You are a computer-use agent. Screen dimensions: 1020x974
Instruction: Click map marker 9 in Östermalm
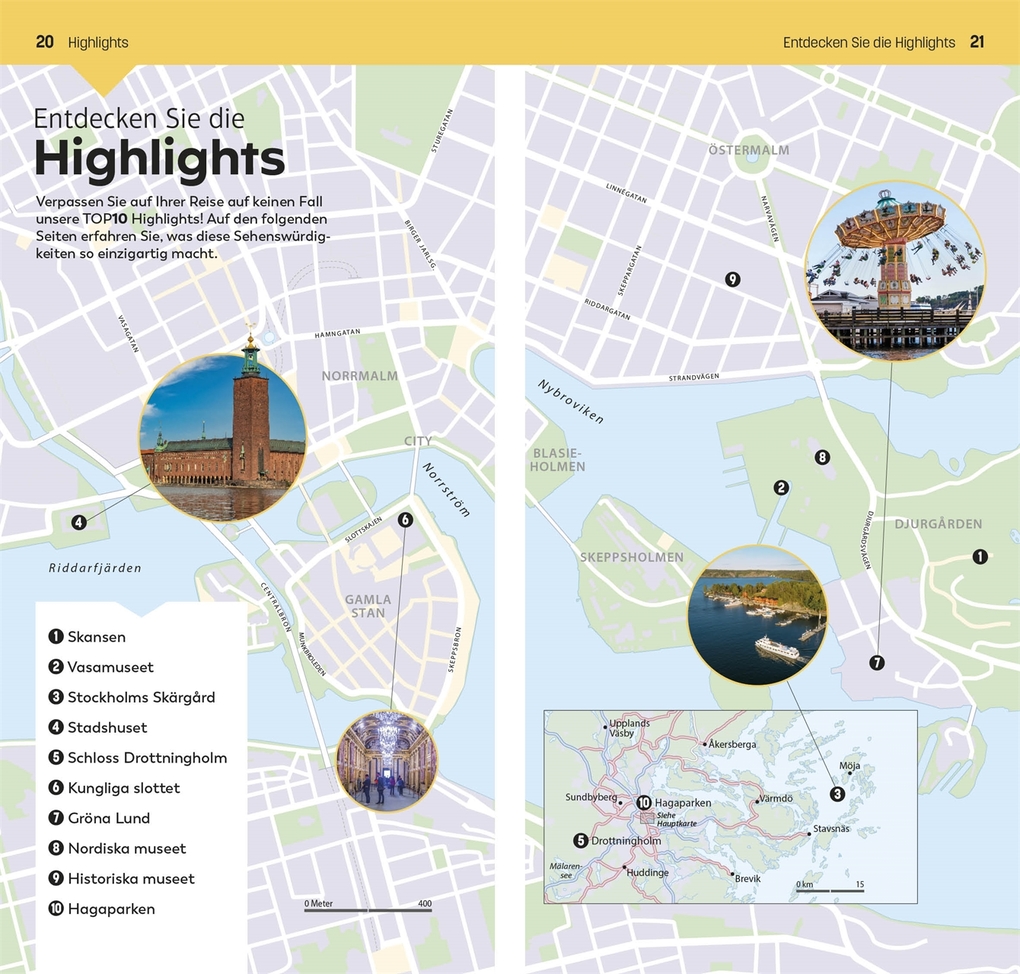pyautogui.click(x=733, y=280)
